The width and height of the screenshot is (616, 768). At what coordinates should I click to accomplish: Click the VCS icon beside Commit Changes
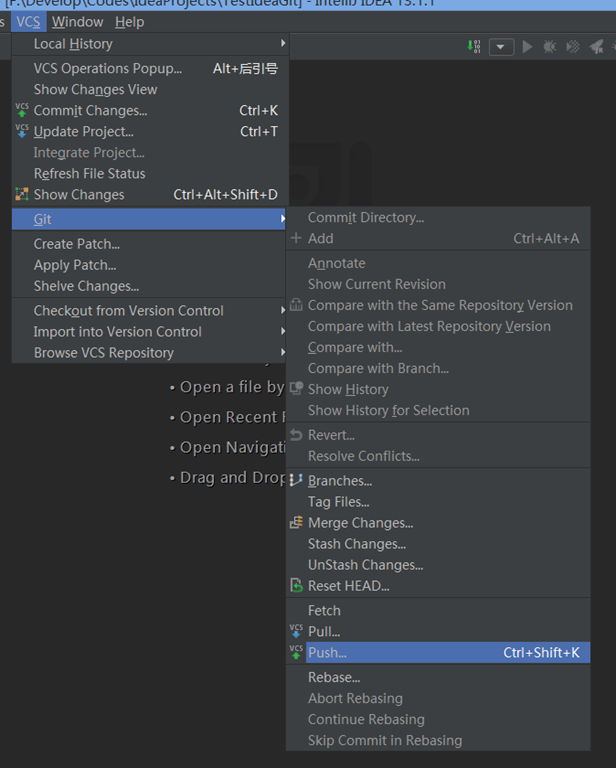click(x=22, y=110)
